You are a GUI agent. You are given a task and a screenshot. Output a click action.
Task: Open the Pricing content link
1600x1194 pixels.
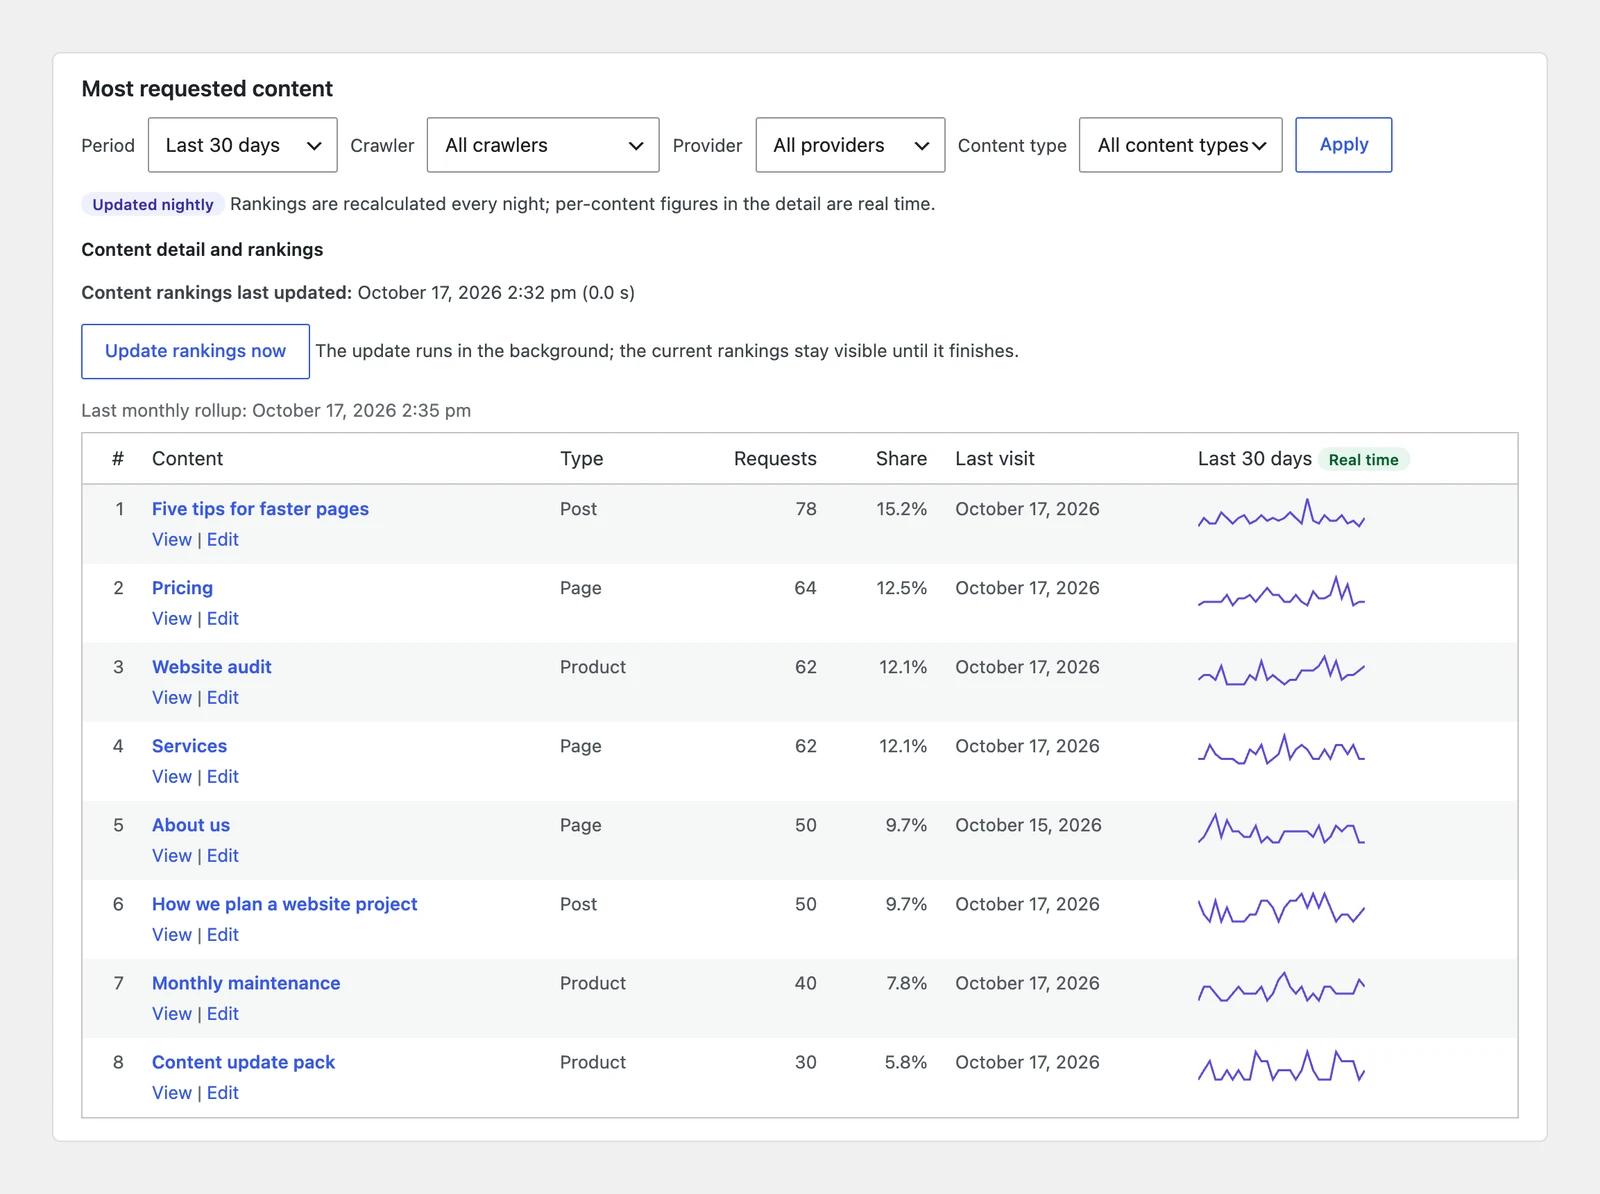(182, 588)
